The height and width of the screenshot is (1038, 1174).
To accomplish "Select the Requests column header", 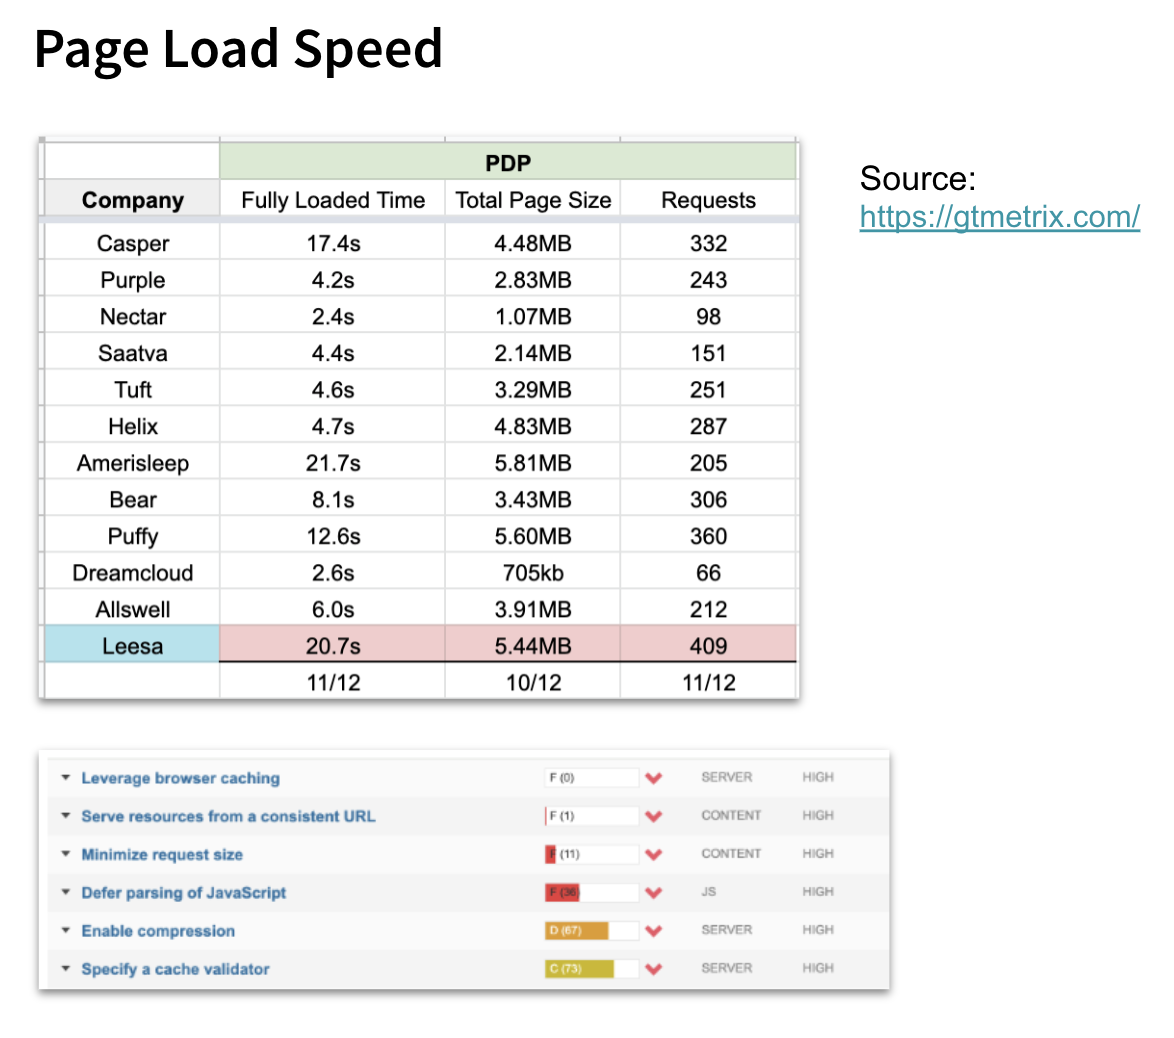I will [708, 200].
